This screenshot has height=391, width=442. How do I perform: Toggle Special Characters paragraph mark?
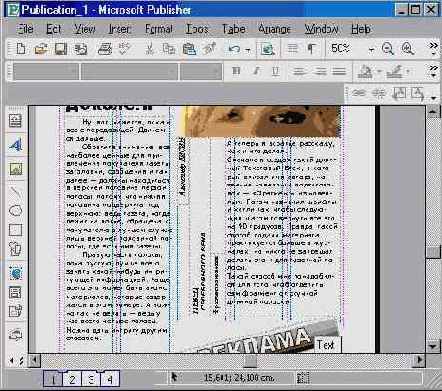point(311,49)
